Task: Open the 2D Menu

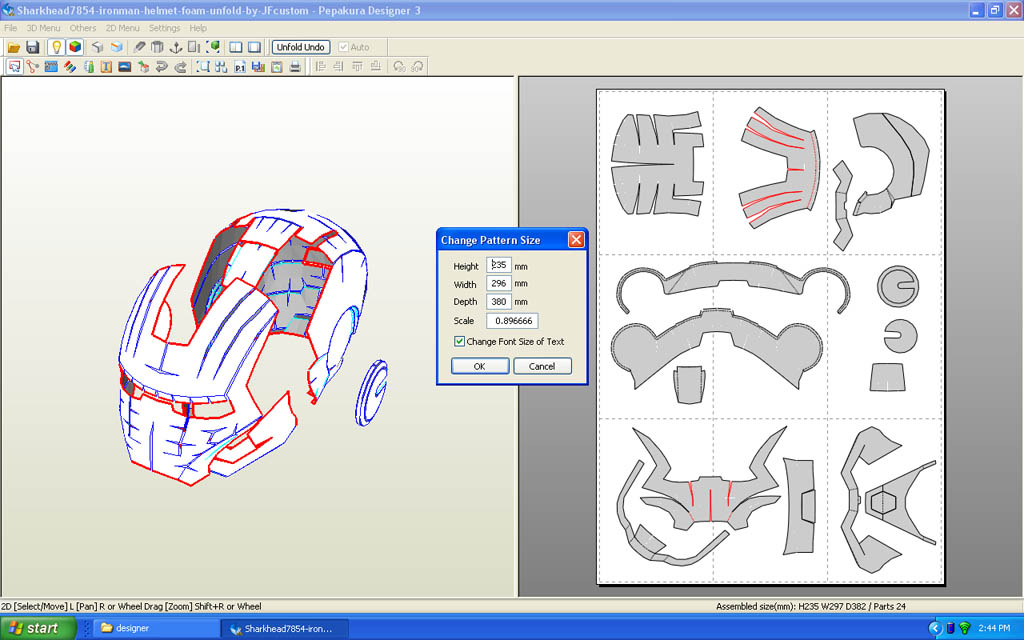Action: (x=123, y=28)
